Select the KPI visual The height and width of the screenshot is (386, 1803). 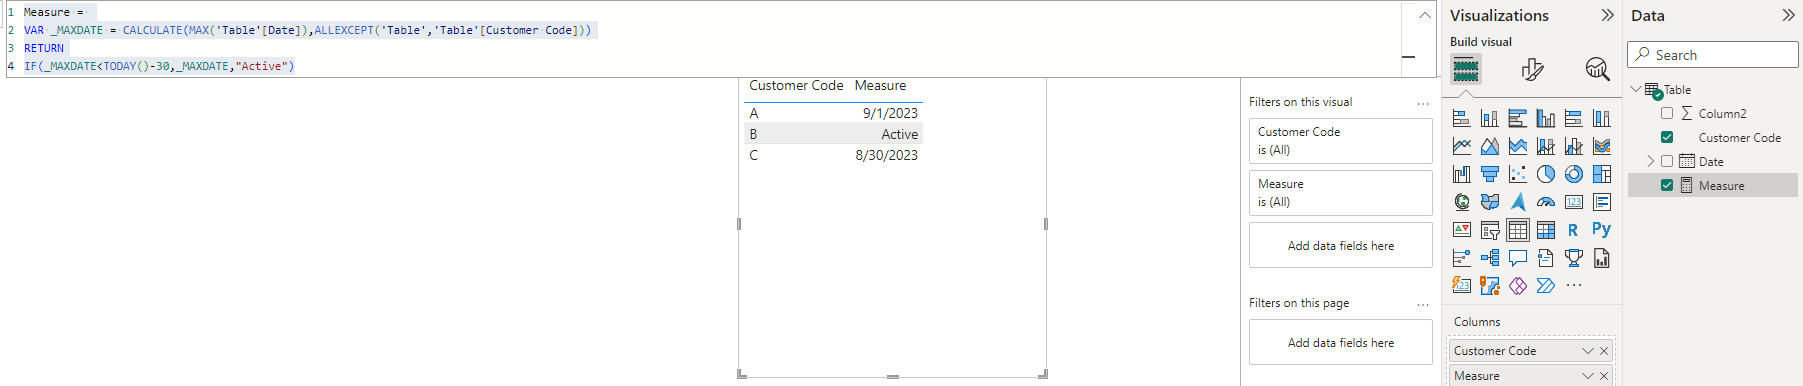[1461, 230]
